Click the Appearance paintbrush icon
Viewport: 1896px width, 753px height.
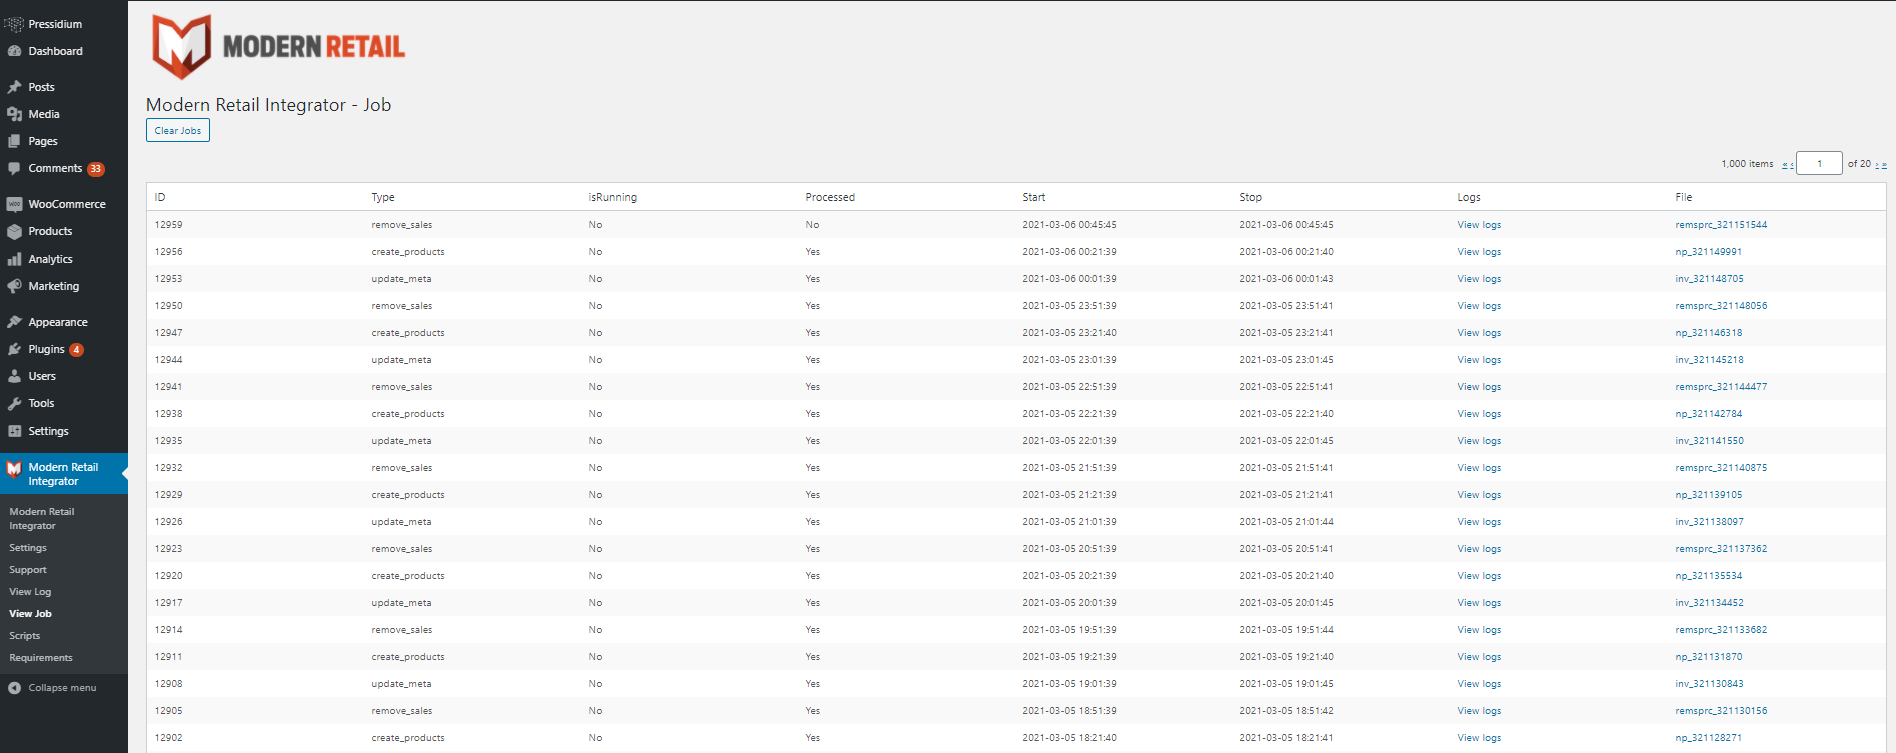click(x=14, y=322)
